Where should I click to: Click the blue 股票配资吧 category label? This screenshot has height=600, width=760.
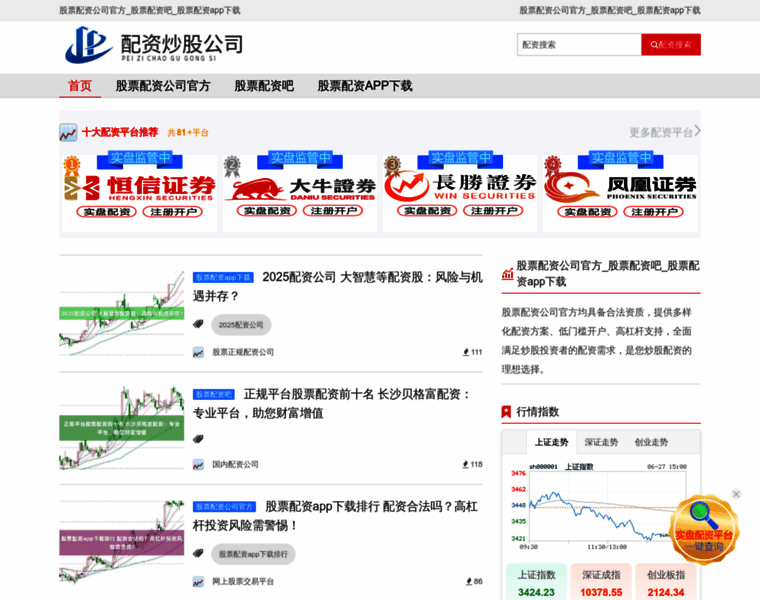pos(214,395)
